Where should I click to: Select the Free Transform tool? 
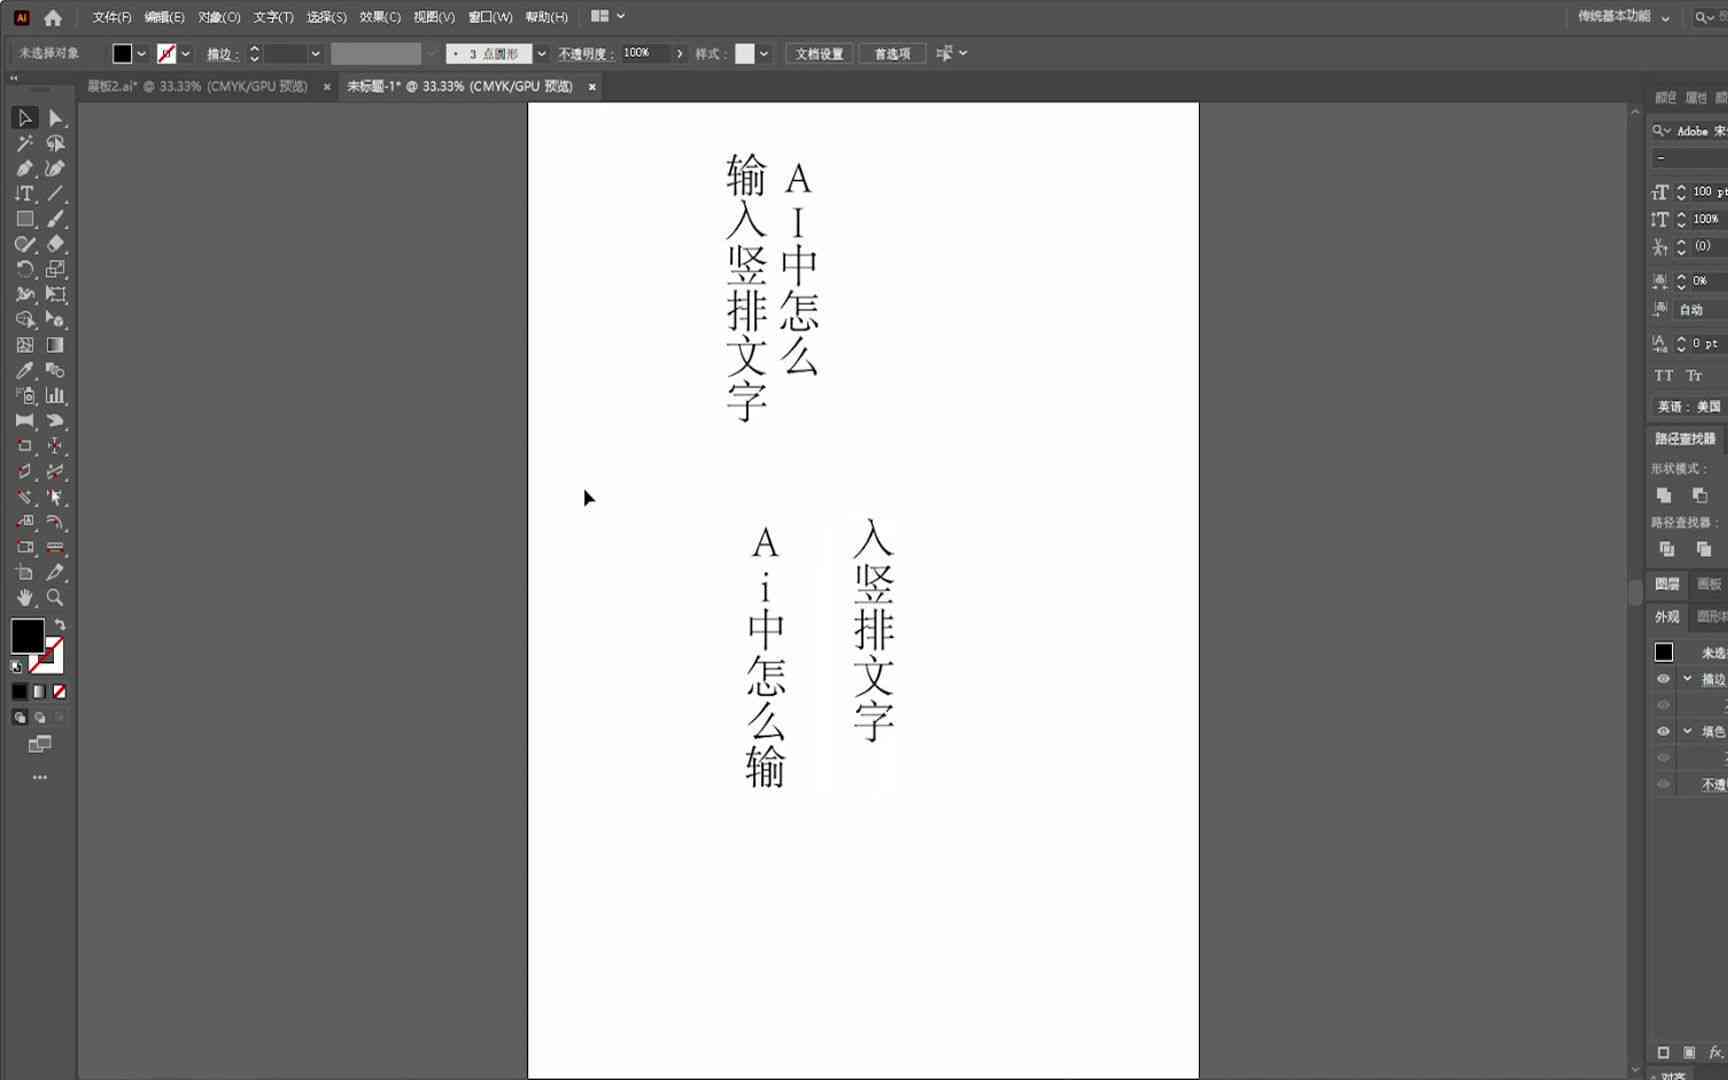[x=56, y=294]
